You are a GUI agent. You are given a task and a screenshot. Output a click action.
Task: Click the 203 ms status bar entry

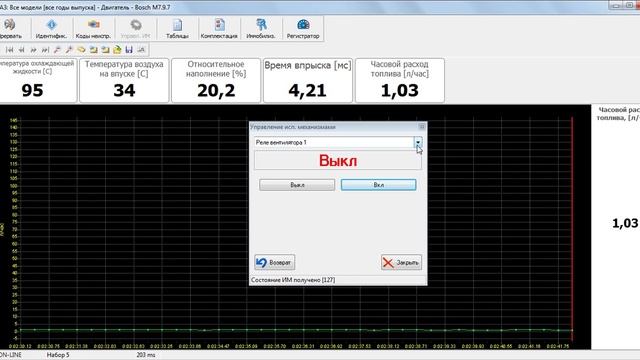[x=146, y=355]
